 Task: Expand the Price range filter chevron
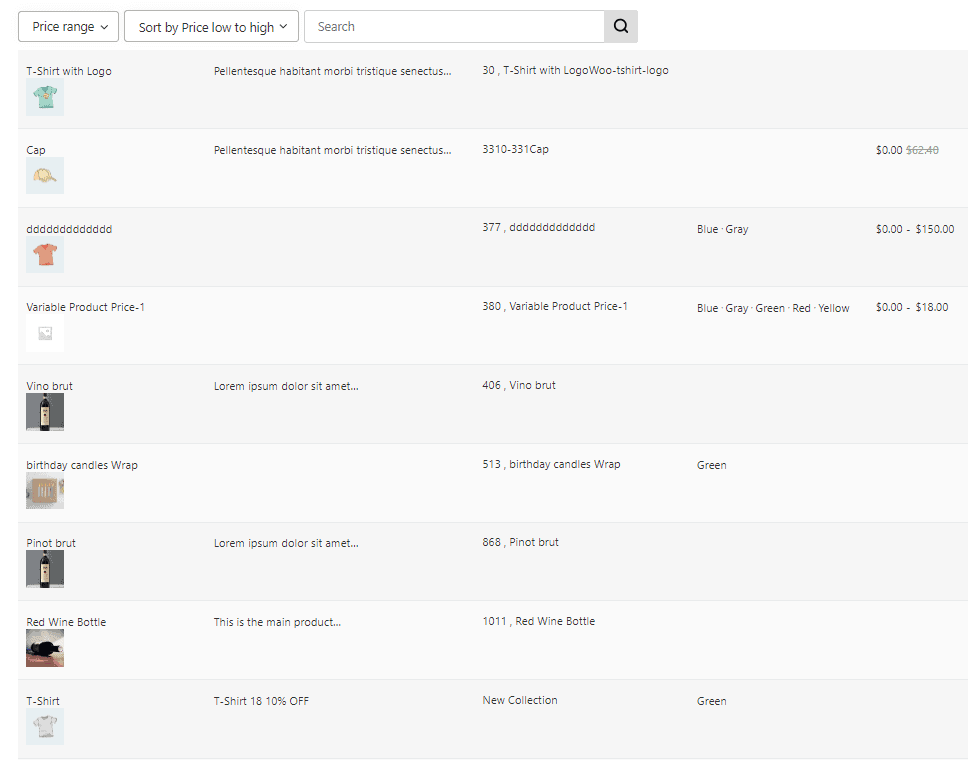104,26
